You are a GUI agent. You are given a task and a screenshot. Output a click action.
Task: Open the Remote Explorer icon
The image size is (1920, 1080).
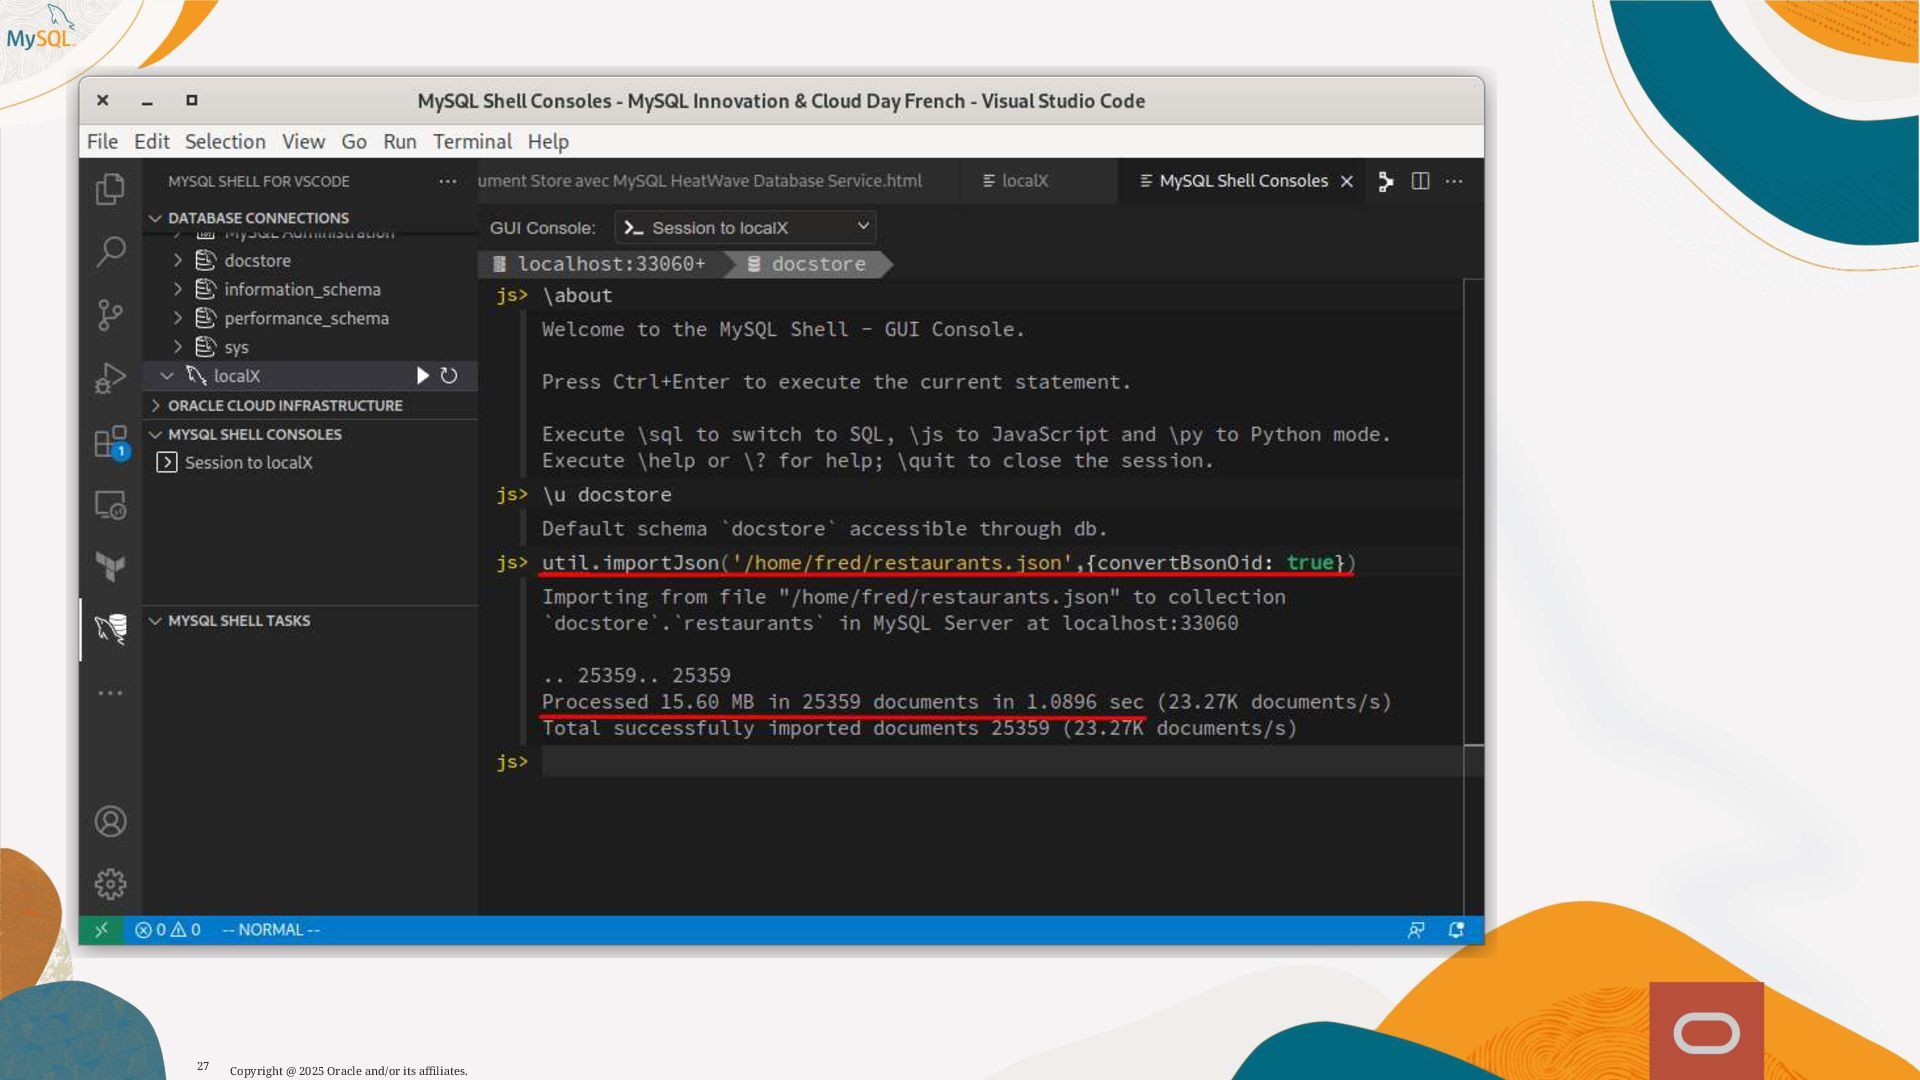click(x=110, y=505)
